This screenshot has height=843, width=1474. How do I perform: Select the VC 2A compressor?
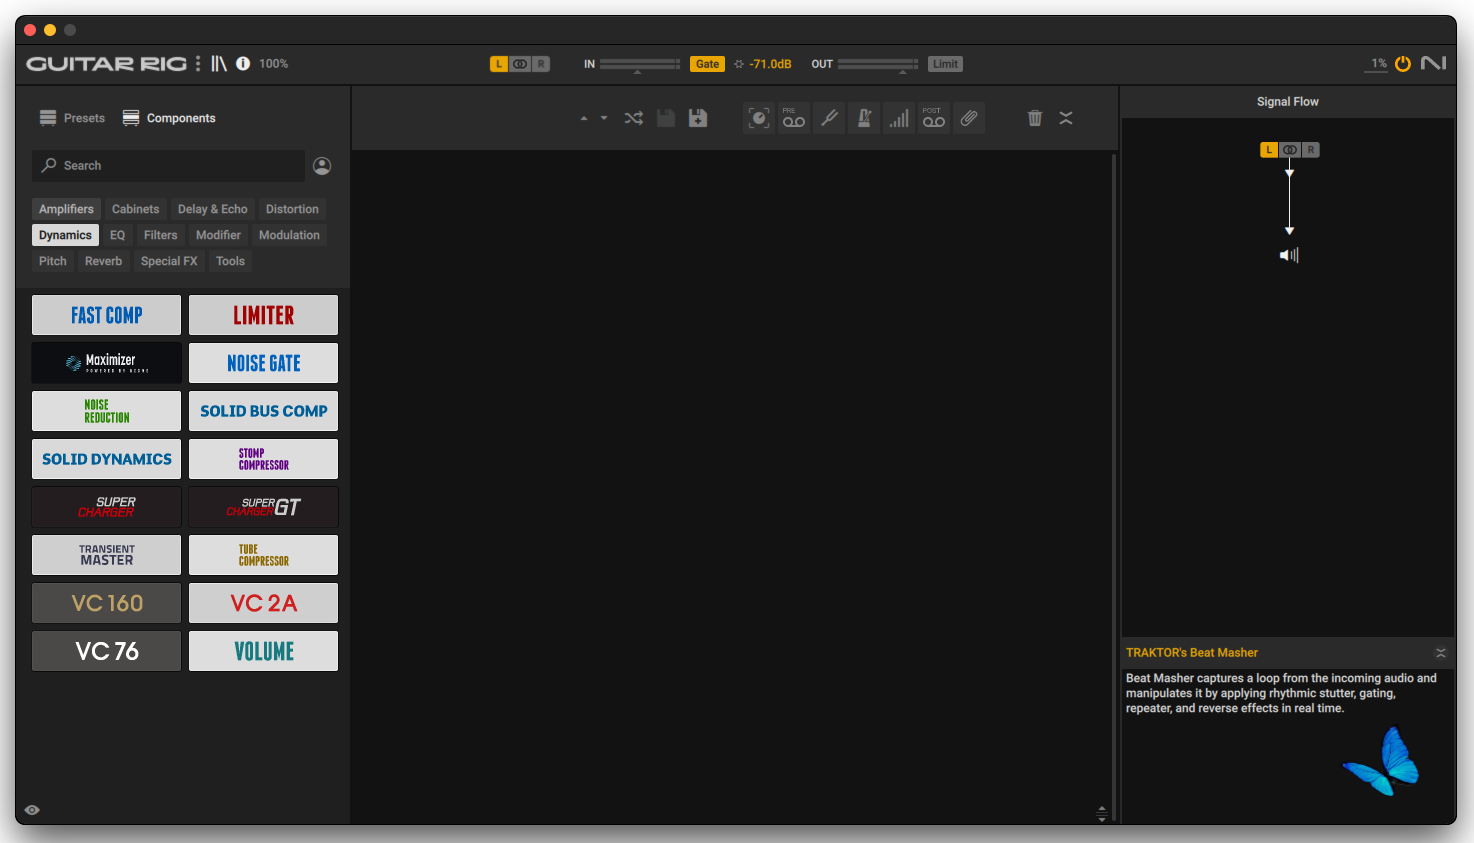264,603
